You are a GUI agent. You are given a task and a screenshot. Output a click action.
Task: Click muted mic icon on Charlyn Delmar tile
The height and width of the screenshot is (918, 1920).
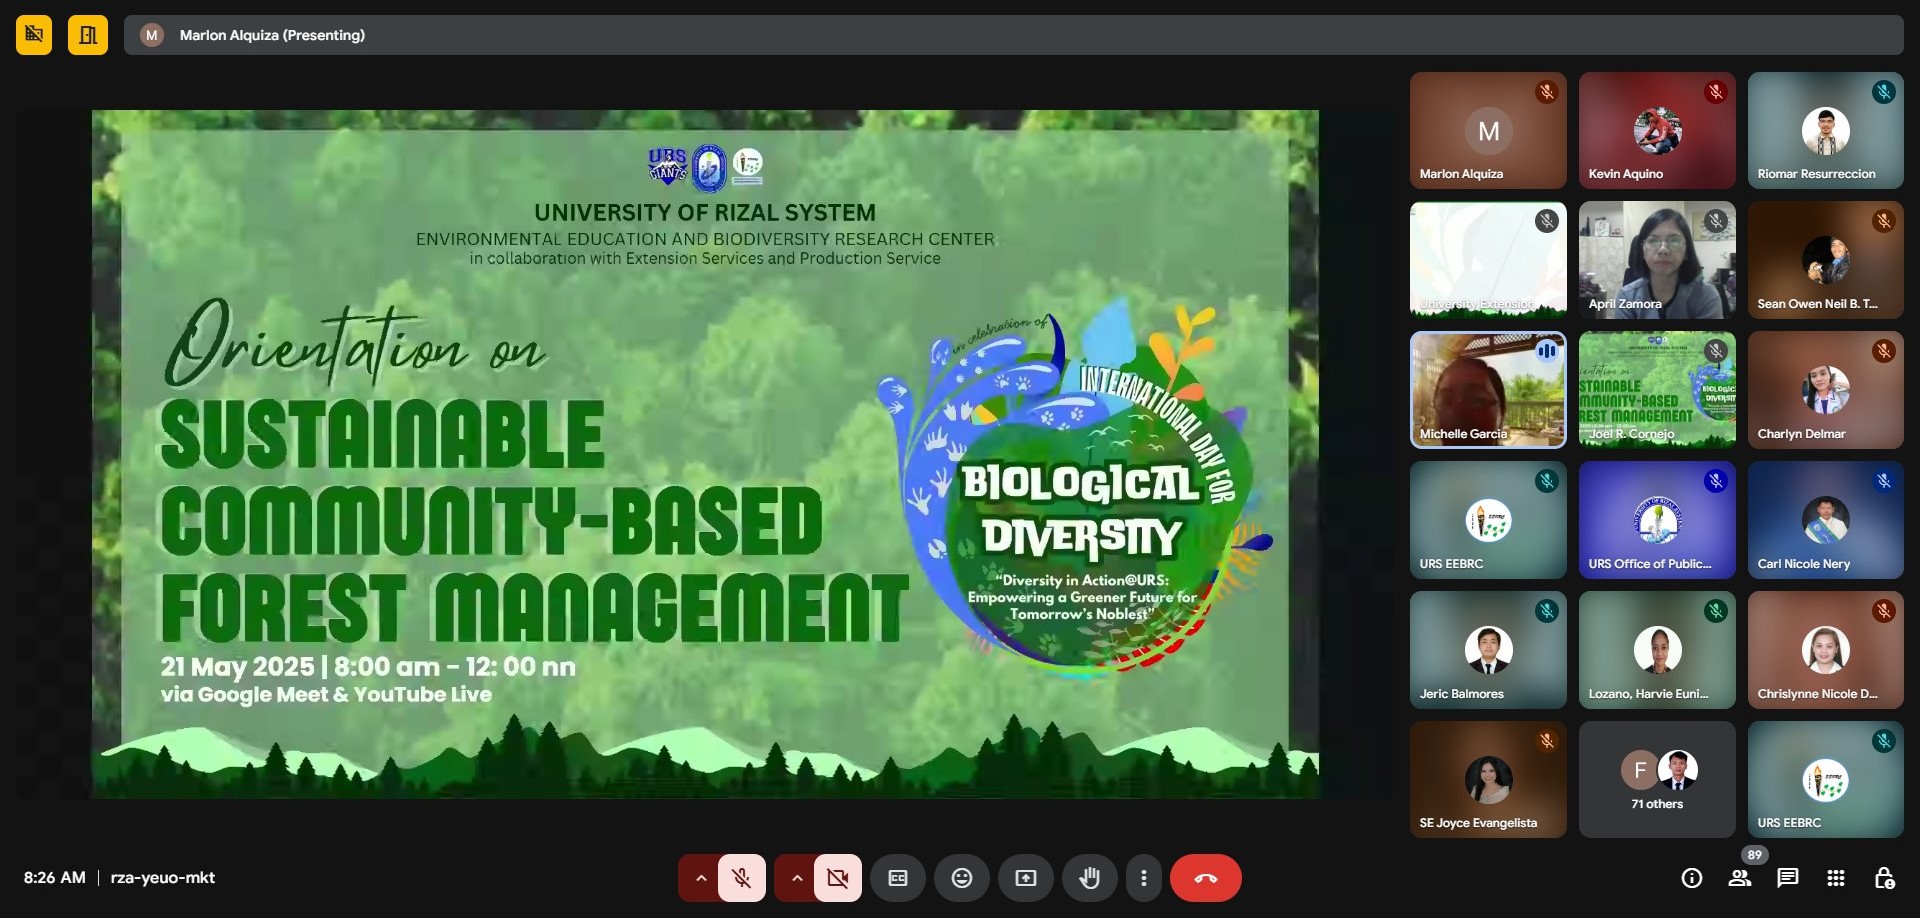[1884, 351]
